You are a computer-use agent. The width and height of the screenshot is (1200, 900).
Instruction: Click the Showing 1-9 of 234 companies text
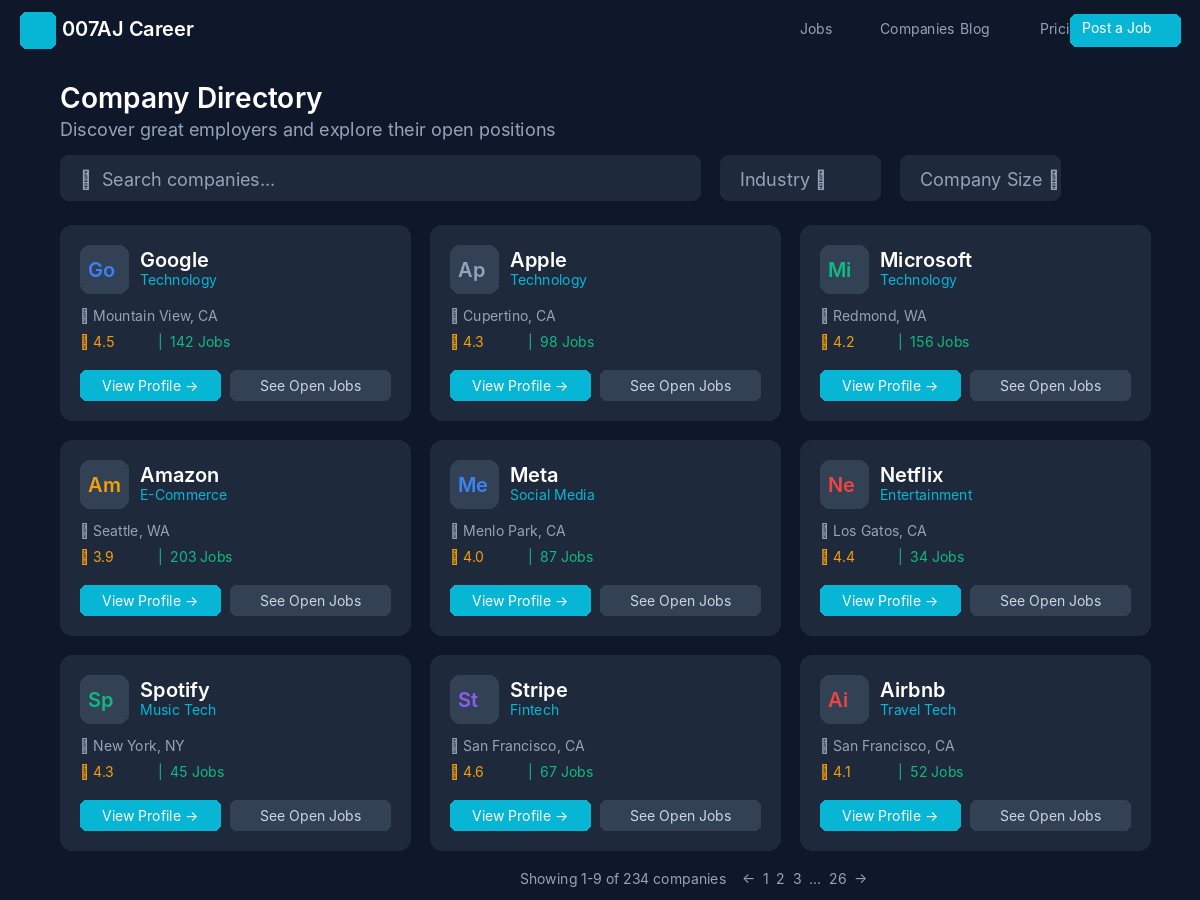623,879
